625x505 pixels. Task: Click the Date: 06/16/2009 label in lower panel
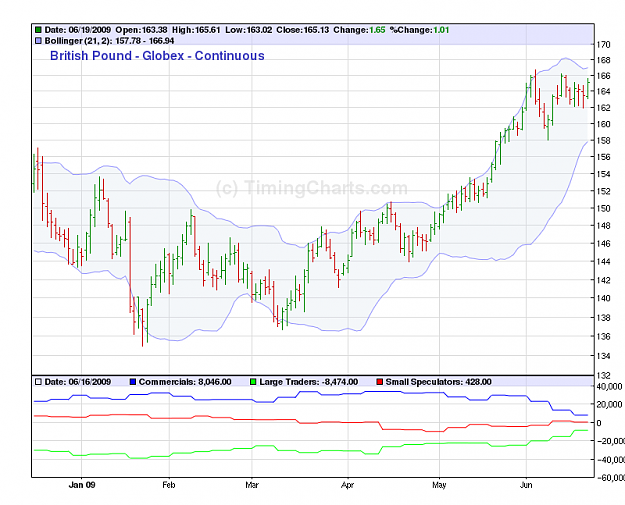point(78,382)
